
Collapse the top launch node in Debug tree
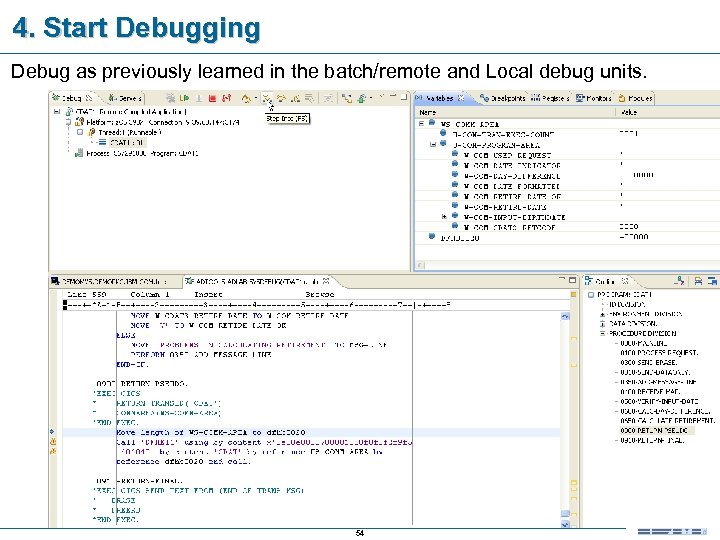coord(57,111)
